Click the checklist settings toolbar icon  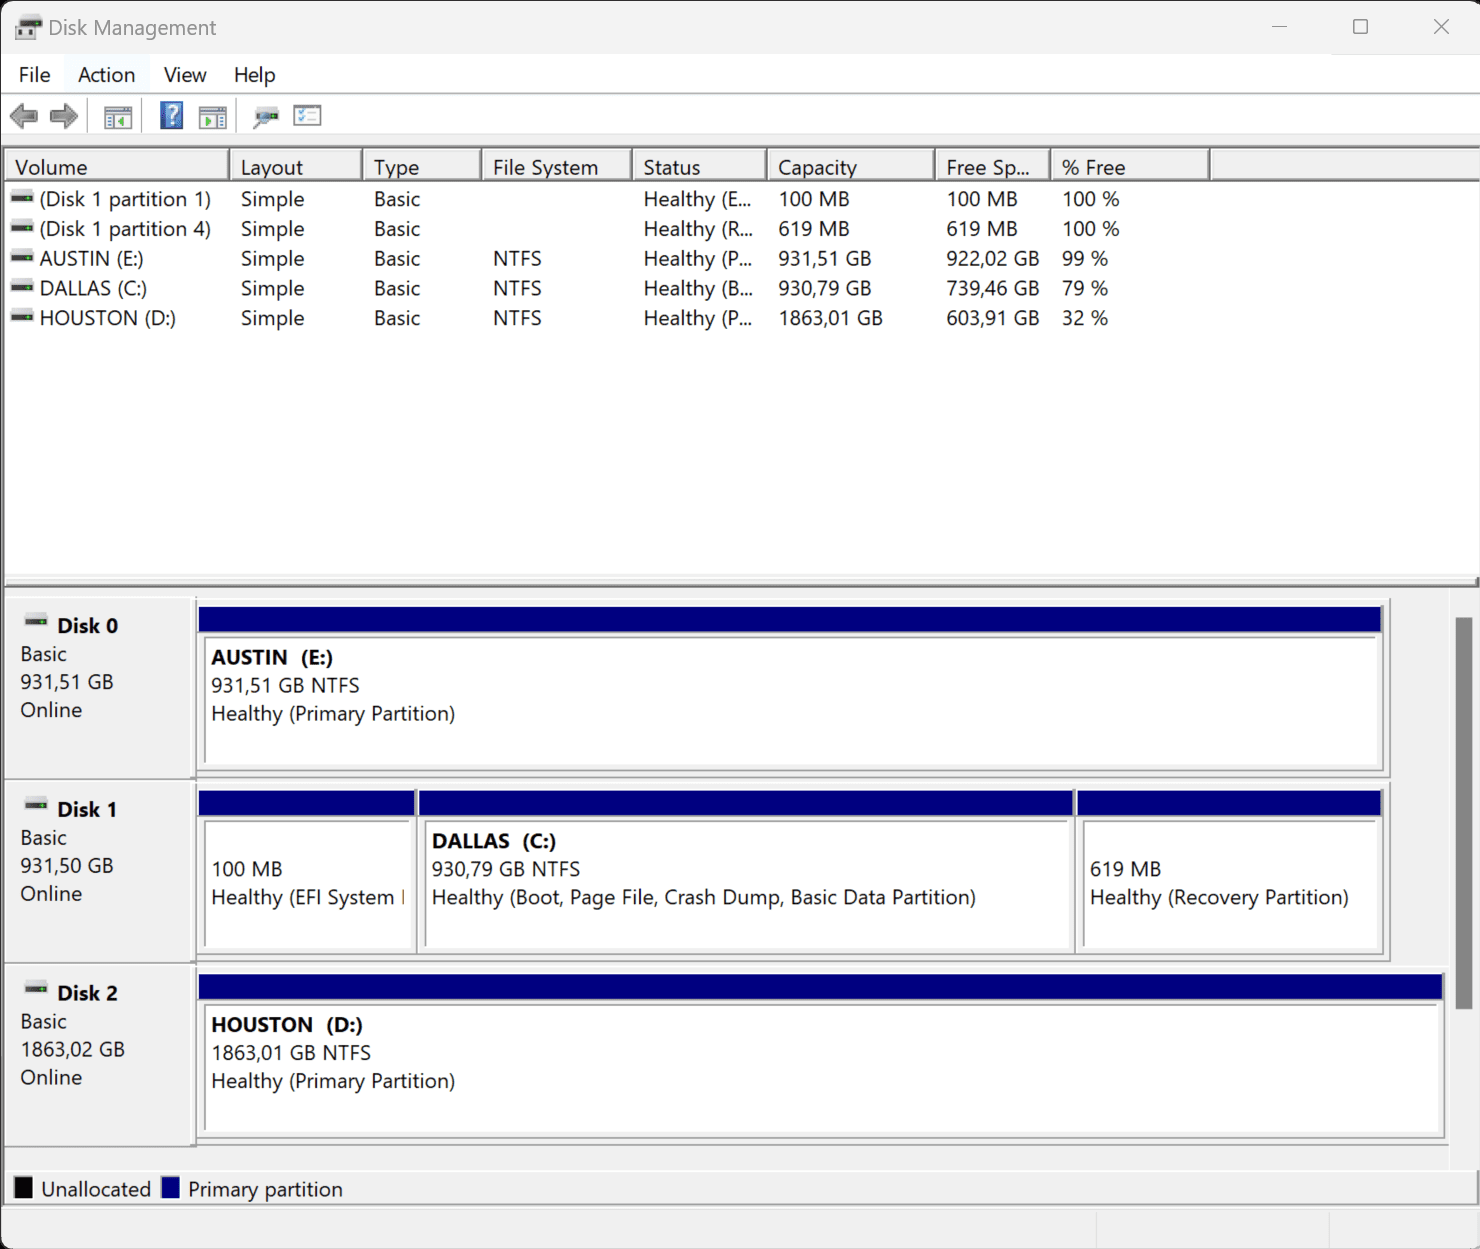307,116
